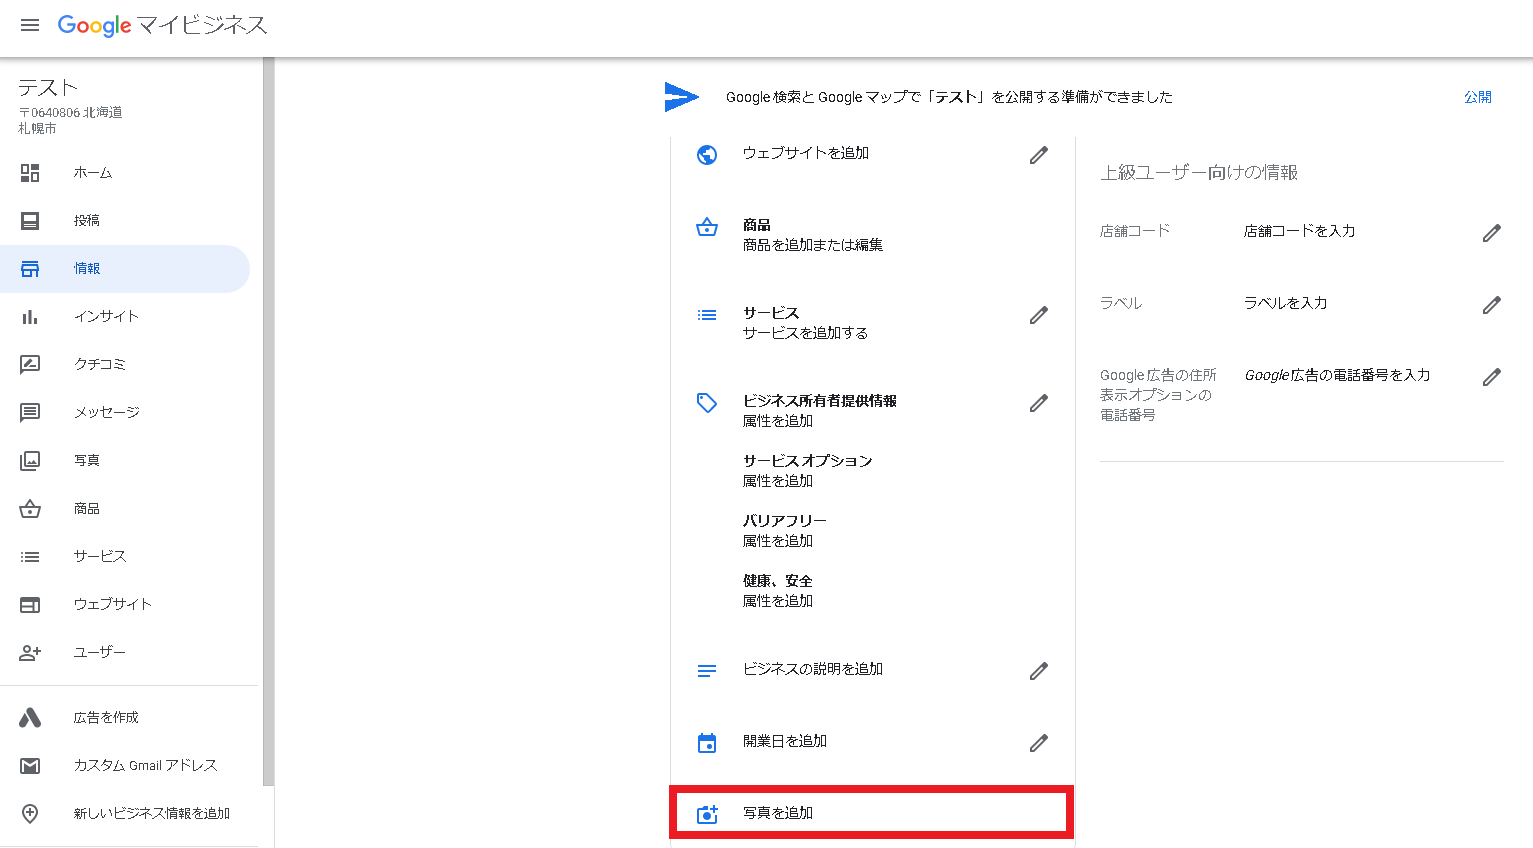The width and height of the screenshot is (1533, 848).
Task: Click サービスを追加する text
Action: (x=805, y=333)
